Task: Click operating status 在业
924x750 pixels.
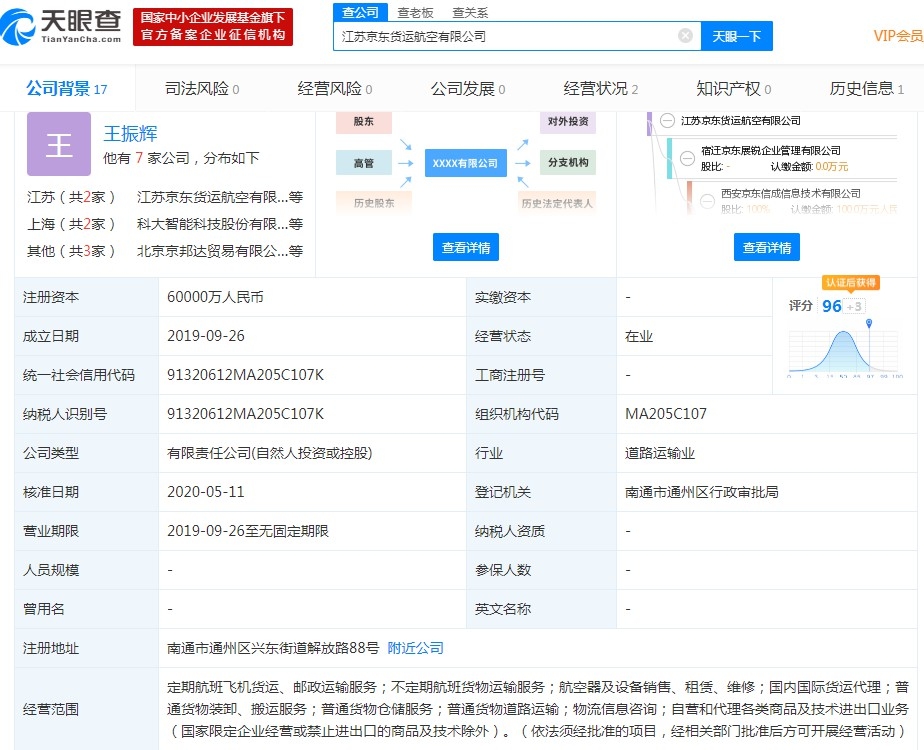Action: [639, 336]
